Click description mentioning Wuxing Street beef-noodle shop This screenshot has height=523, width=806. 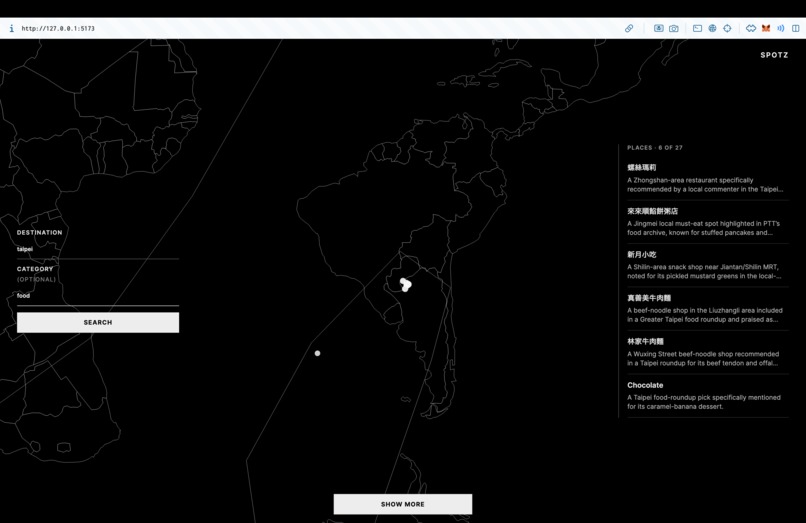coord(703,358)
